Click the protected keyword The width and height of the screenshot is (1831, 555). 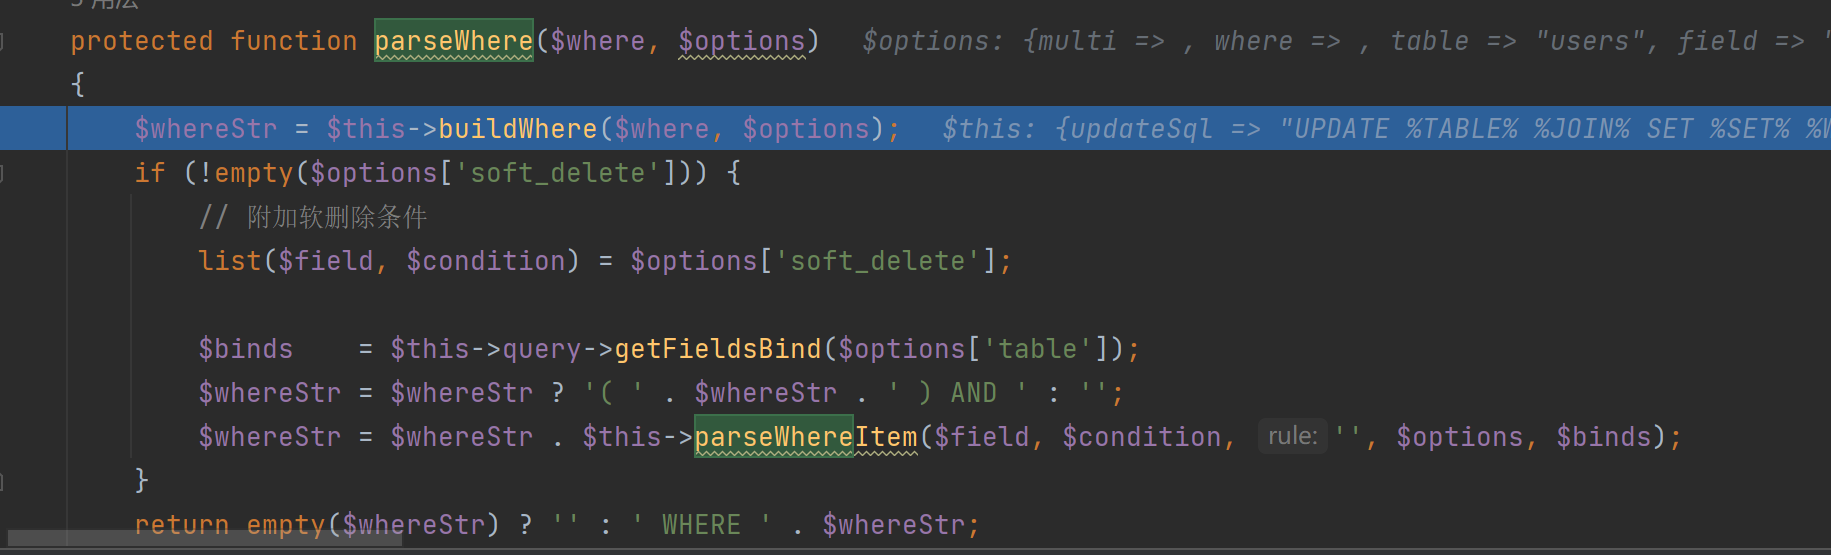(x=141, y=41)
